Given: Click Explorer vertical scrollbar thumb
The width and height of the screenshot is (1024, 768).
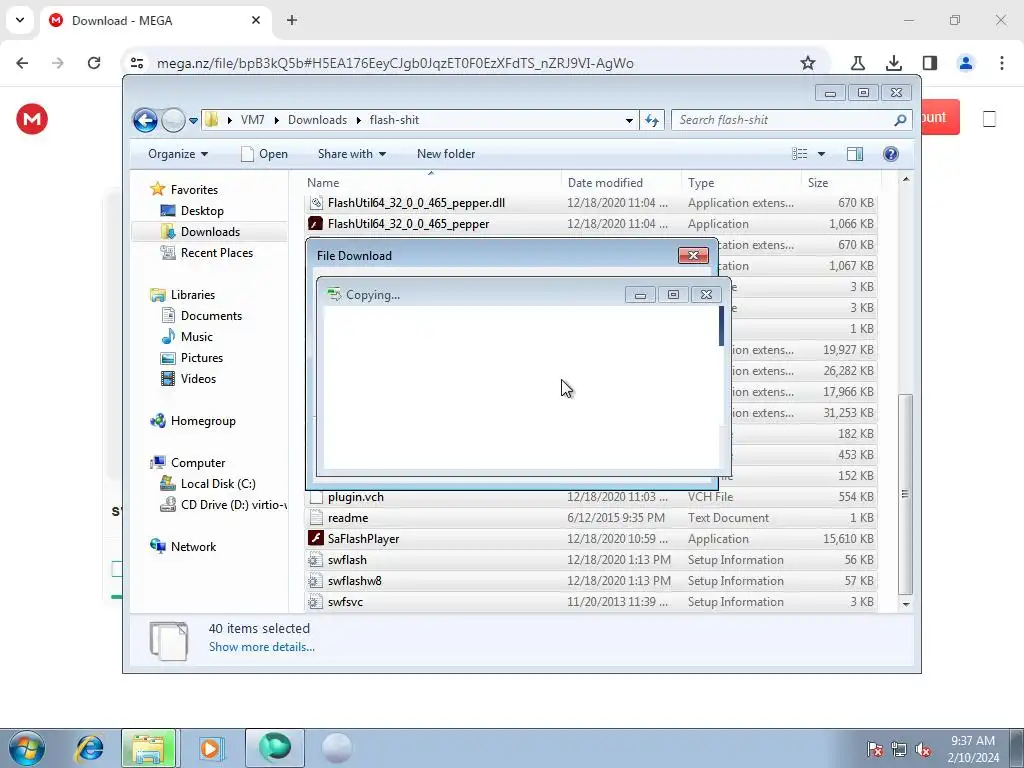Looking at the screenshot, I should point(905,494).
